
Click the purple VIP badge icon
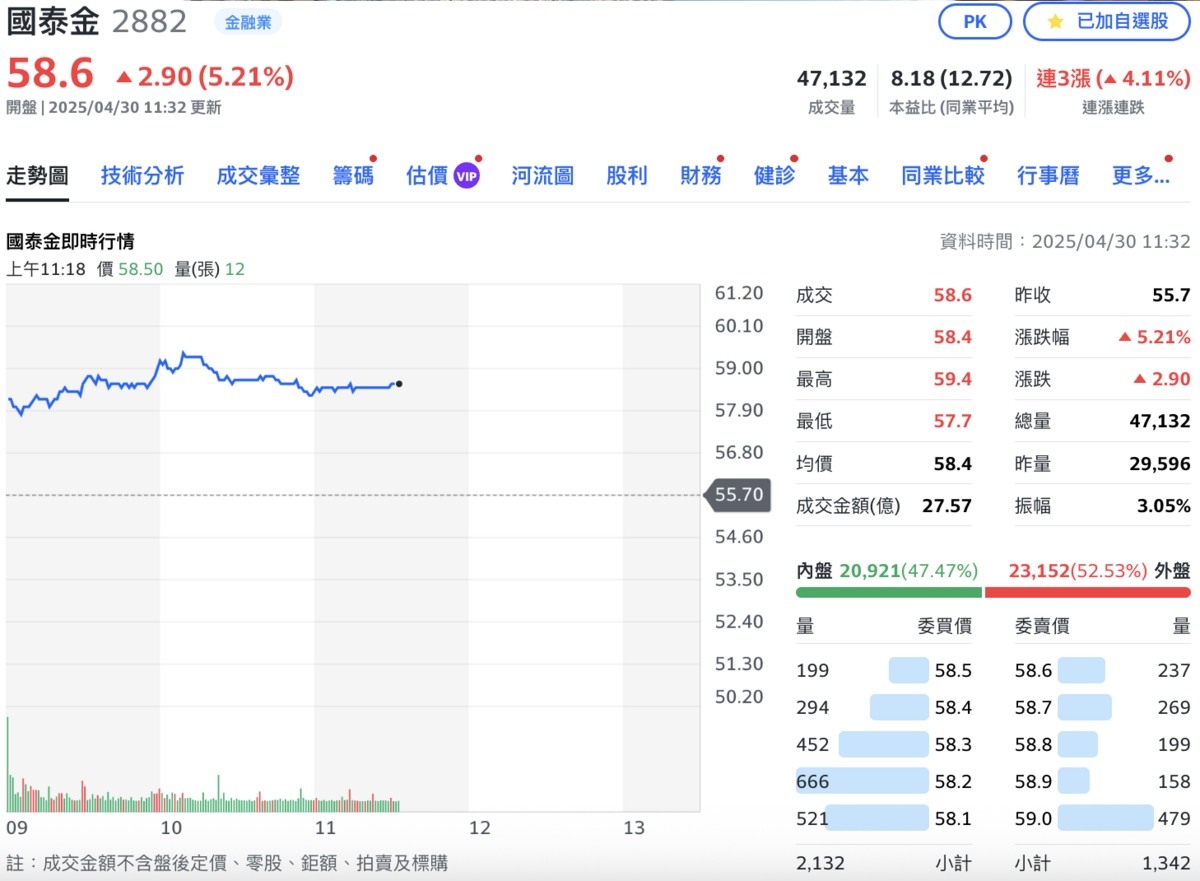(466, 176)
